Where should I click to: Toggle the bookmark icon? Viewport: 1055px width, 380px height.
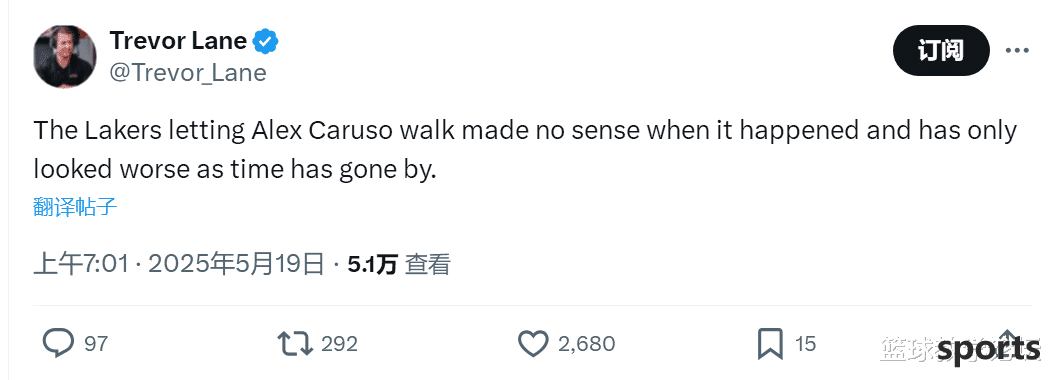point(770,344)
